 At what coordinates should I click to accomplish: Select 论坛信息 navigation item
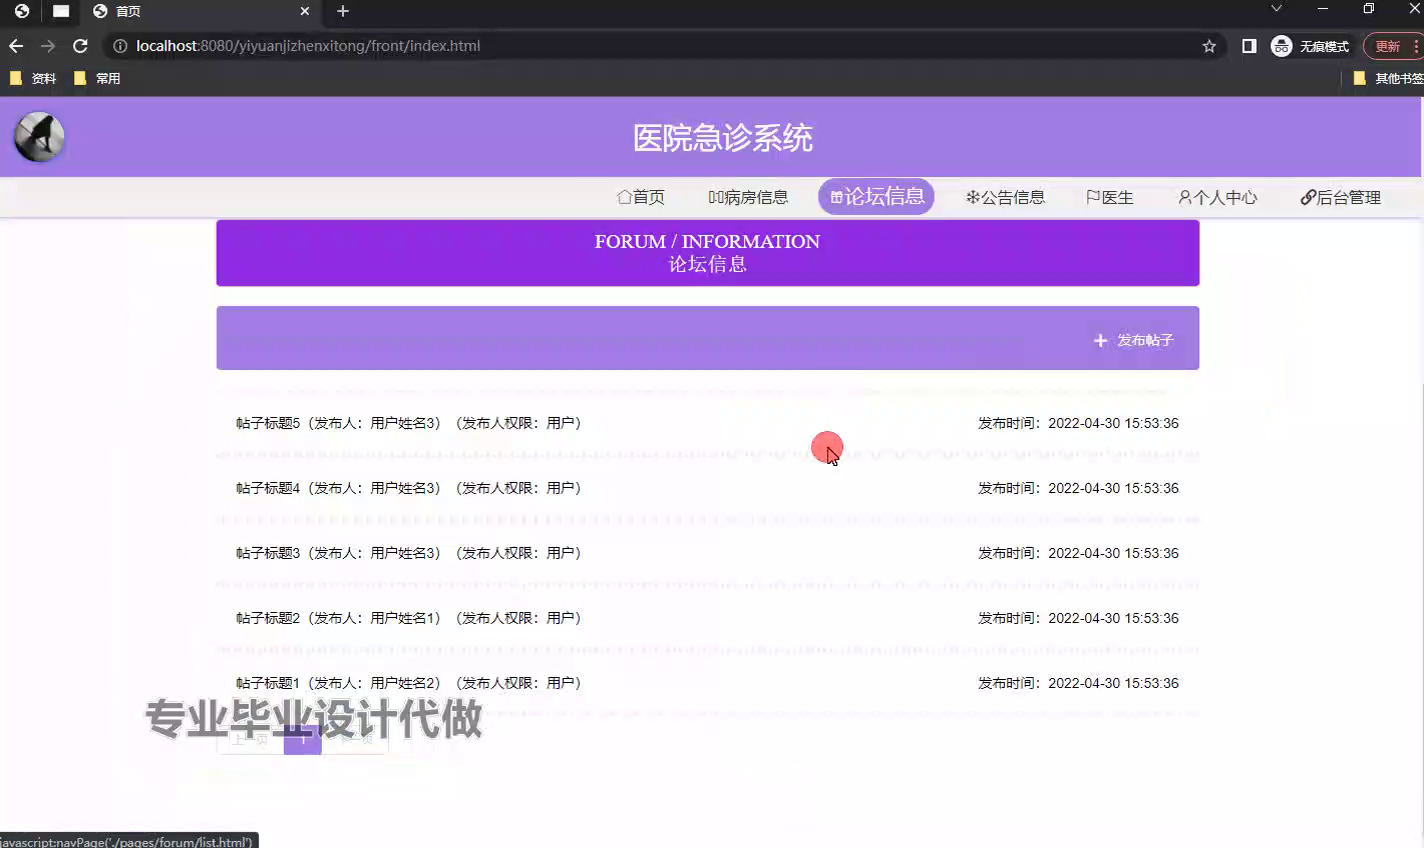(876, 196)
